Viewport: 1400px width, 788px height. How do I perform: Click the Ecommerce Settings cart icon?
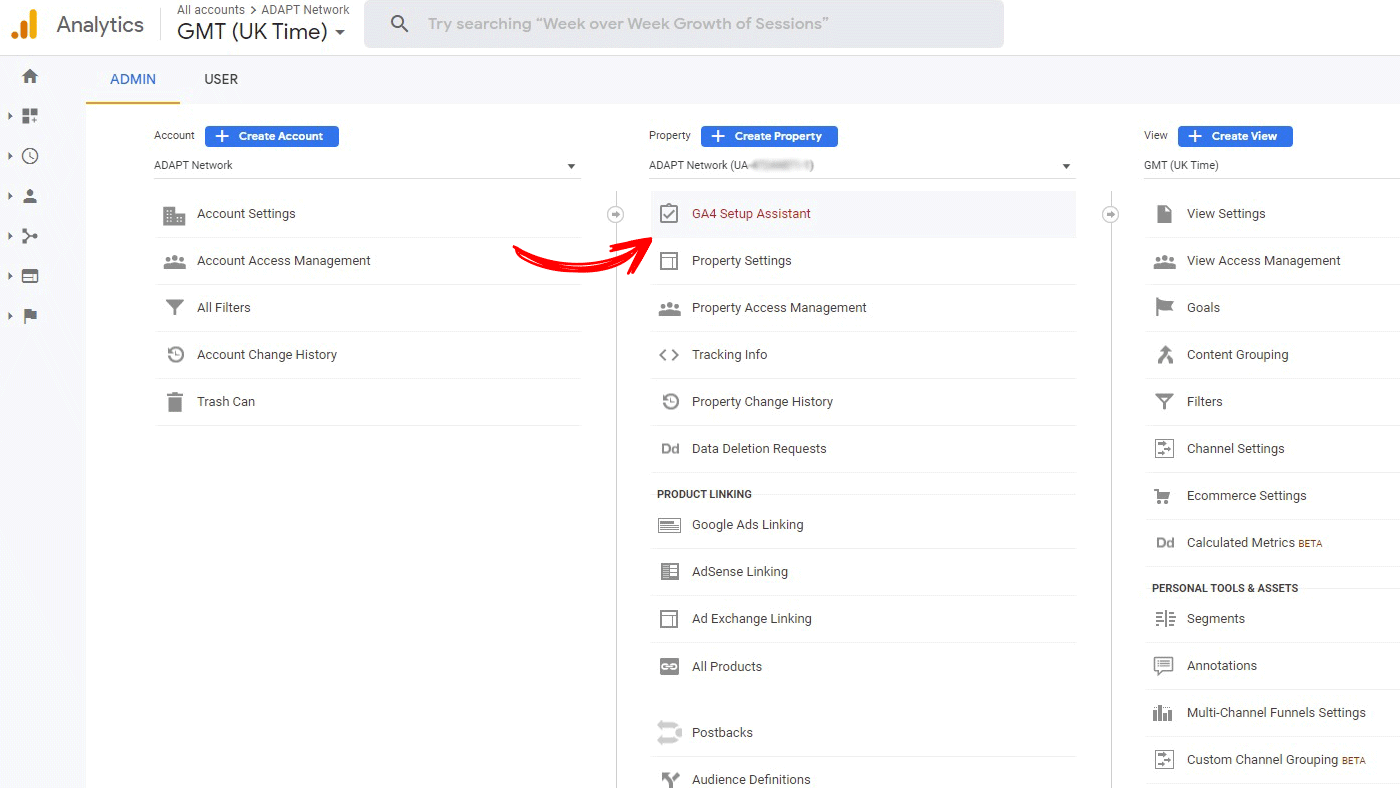click(x=1164, y=496)
